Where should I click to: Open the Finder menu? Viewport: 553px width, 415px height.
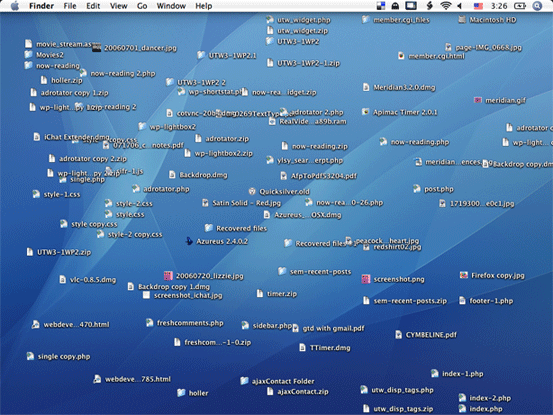point(41,6)
